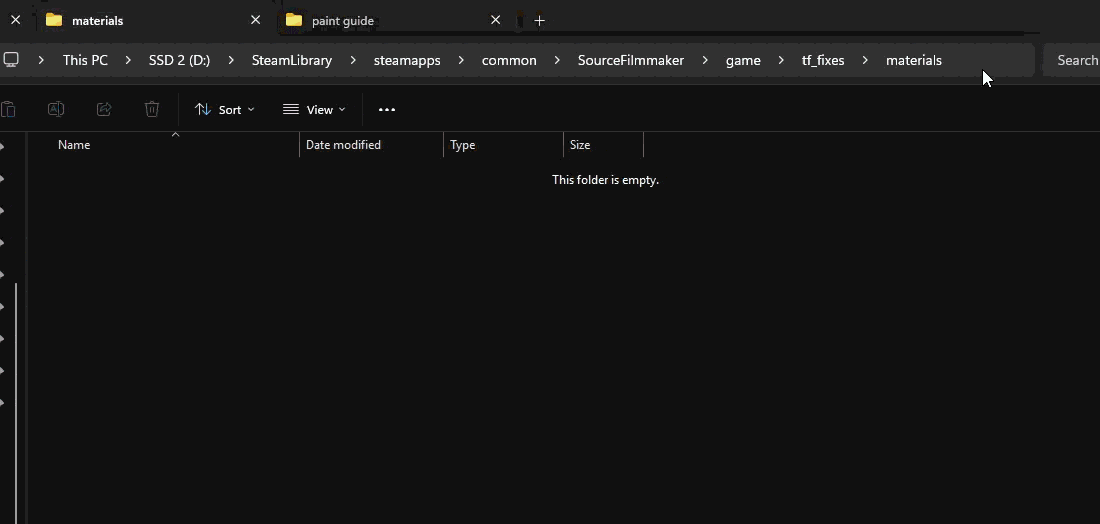The image size is (1100, 524).
Task: Go to tf_fixes in breadcrumb path
Action: 823,60
